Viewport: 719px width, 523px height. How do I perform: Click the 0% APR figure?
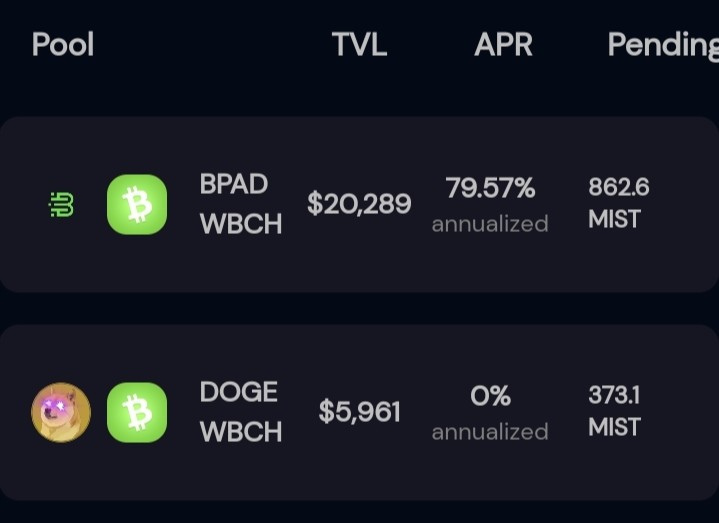490,396
